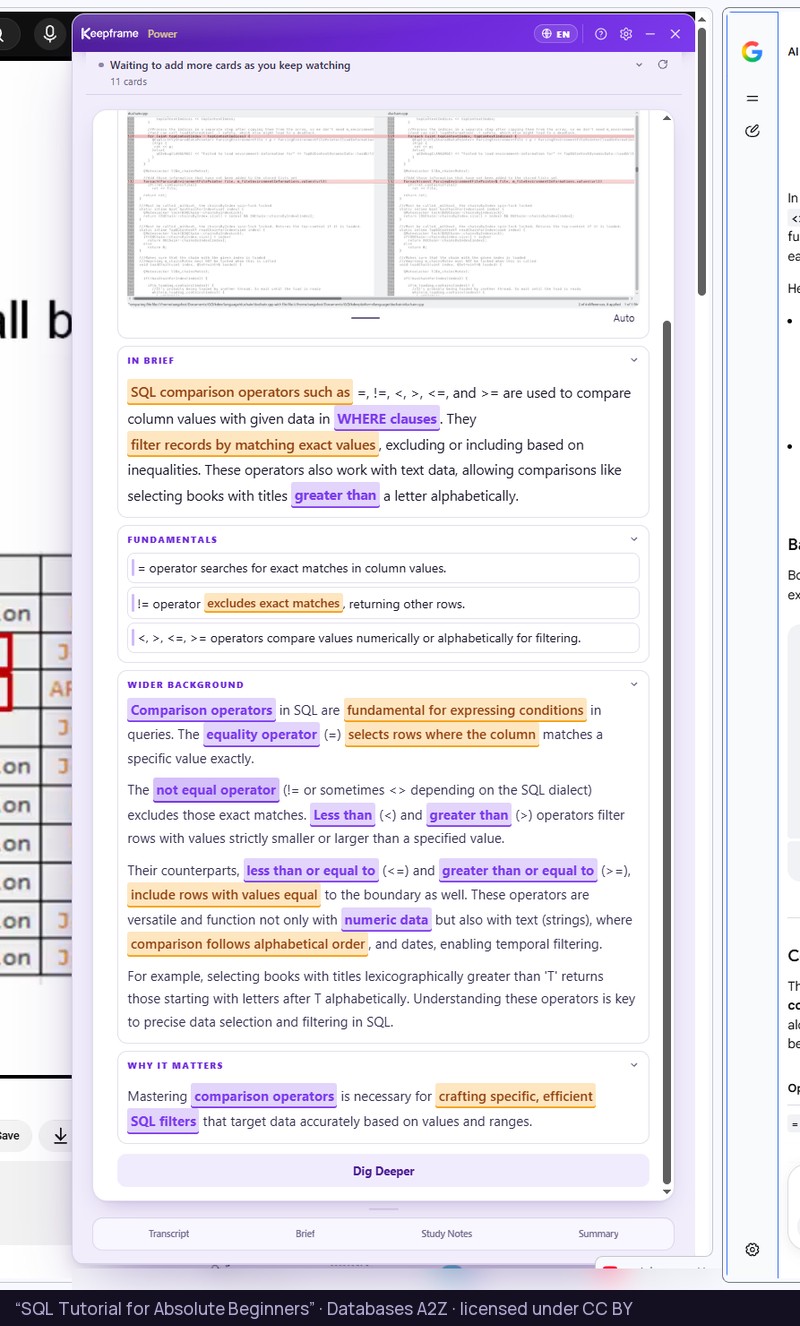Switch to the Study Notes tab
This screenshot has height=1326, width=800.
click(x=446, y=1233)
